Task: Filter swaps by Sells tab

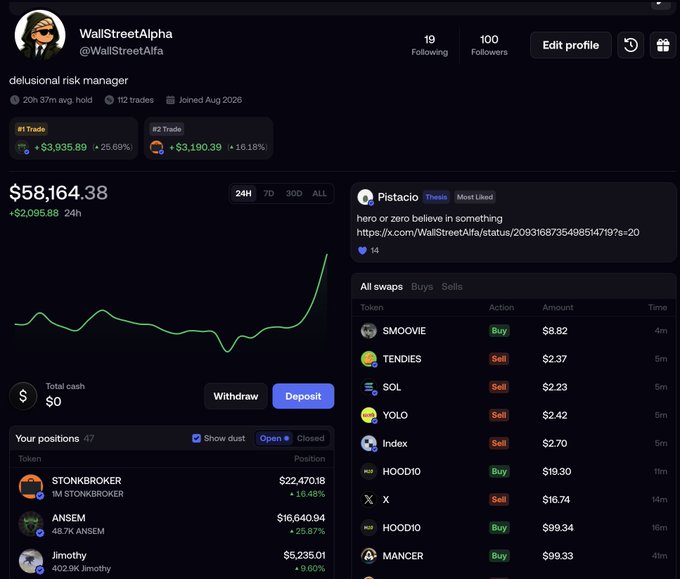Action: click(452, 287)
